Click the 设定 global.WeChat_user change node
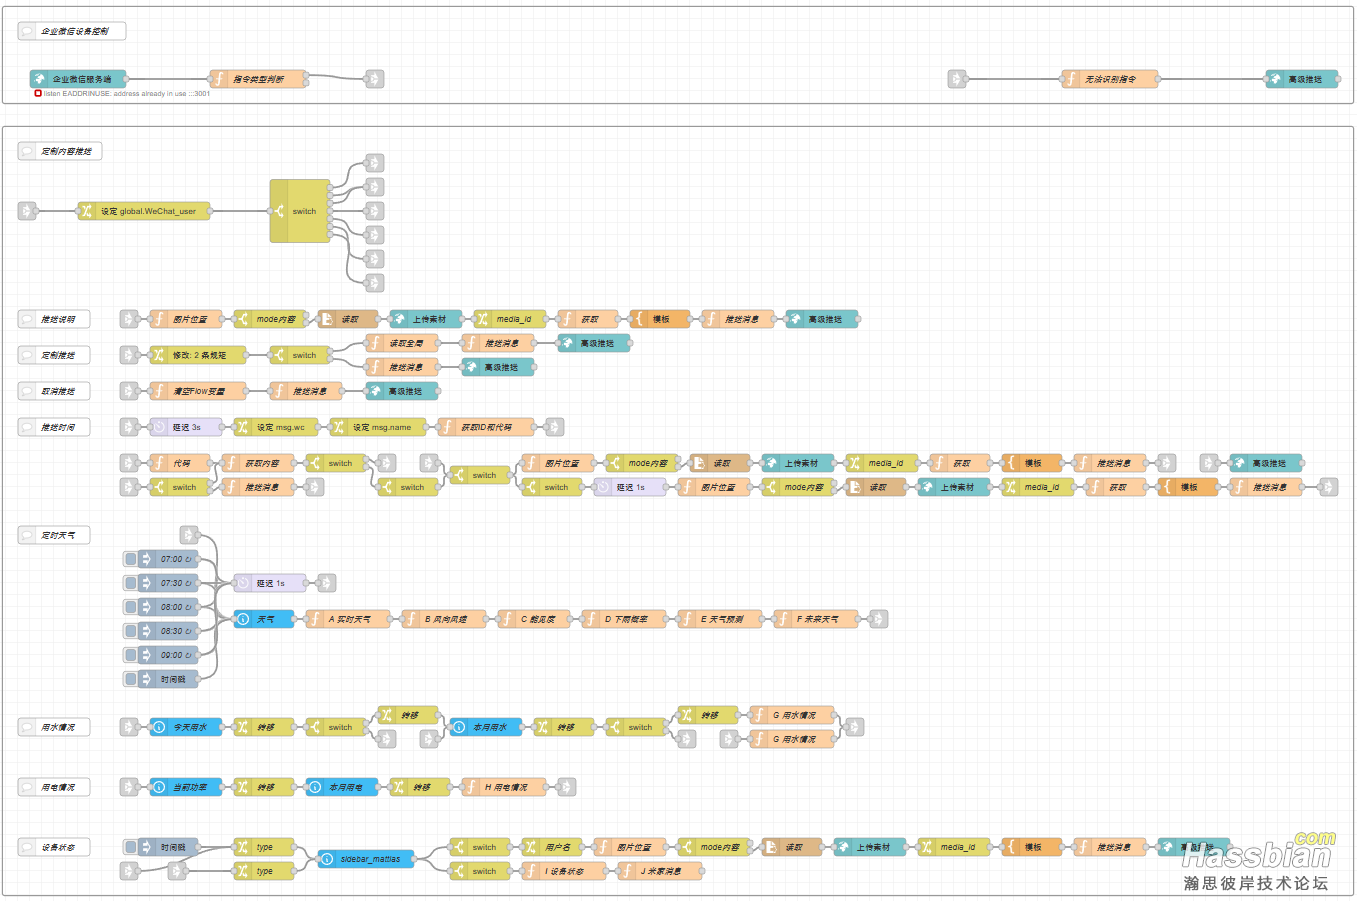The height and width of the screenshot is (901, 1357). tap(144, 211)
